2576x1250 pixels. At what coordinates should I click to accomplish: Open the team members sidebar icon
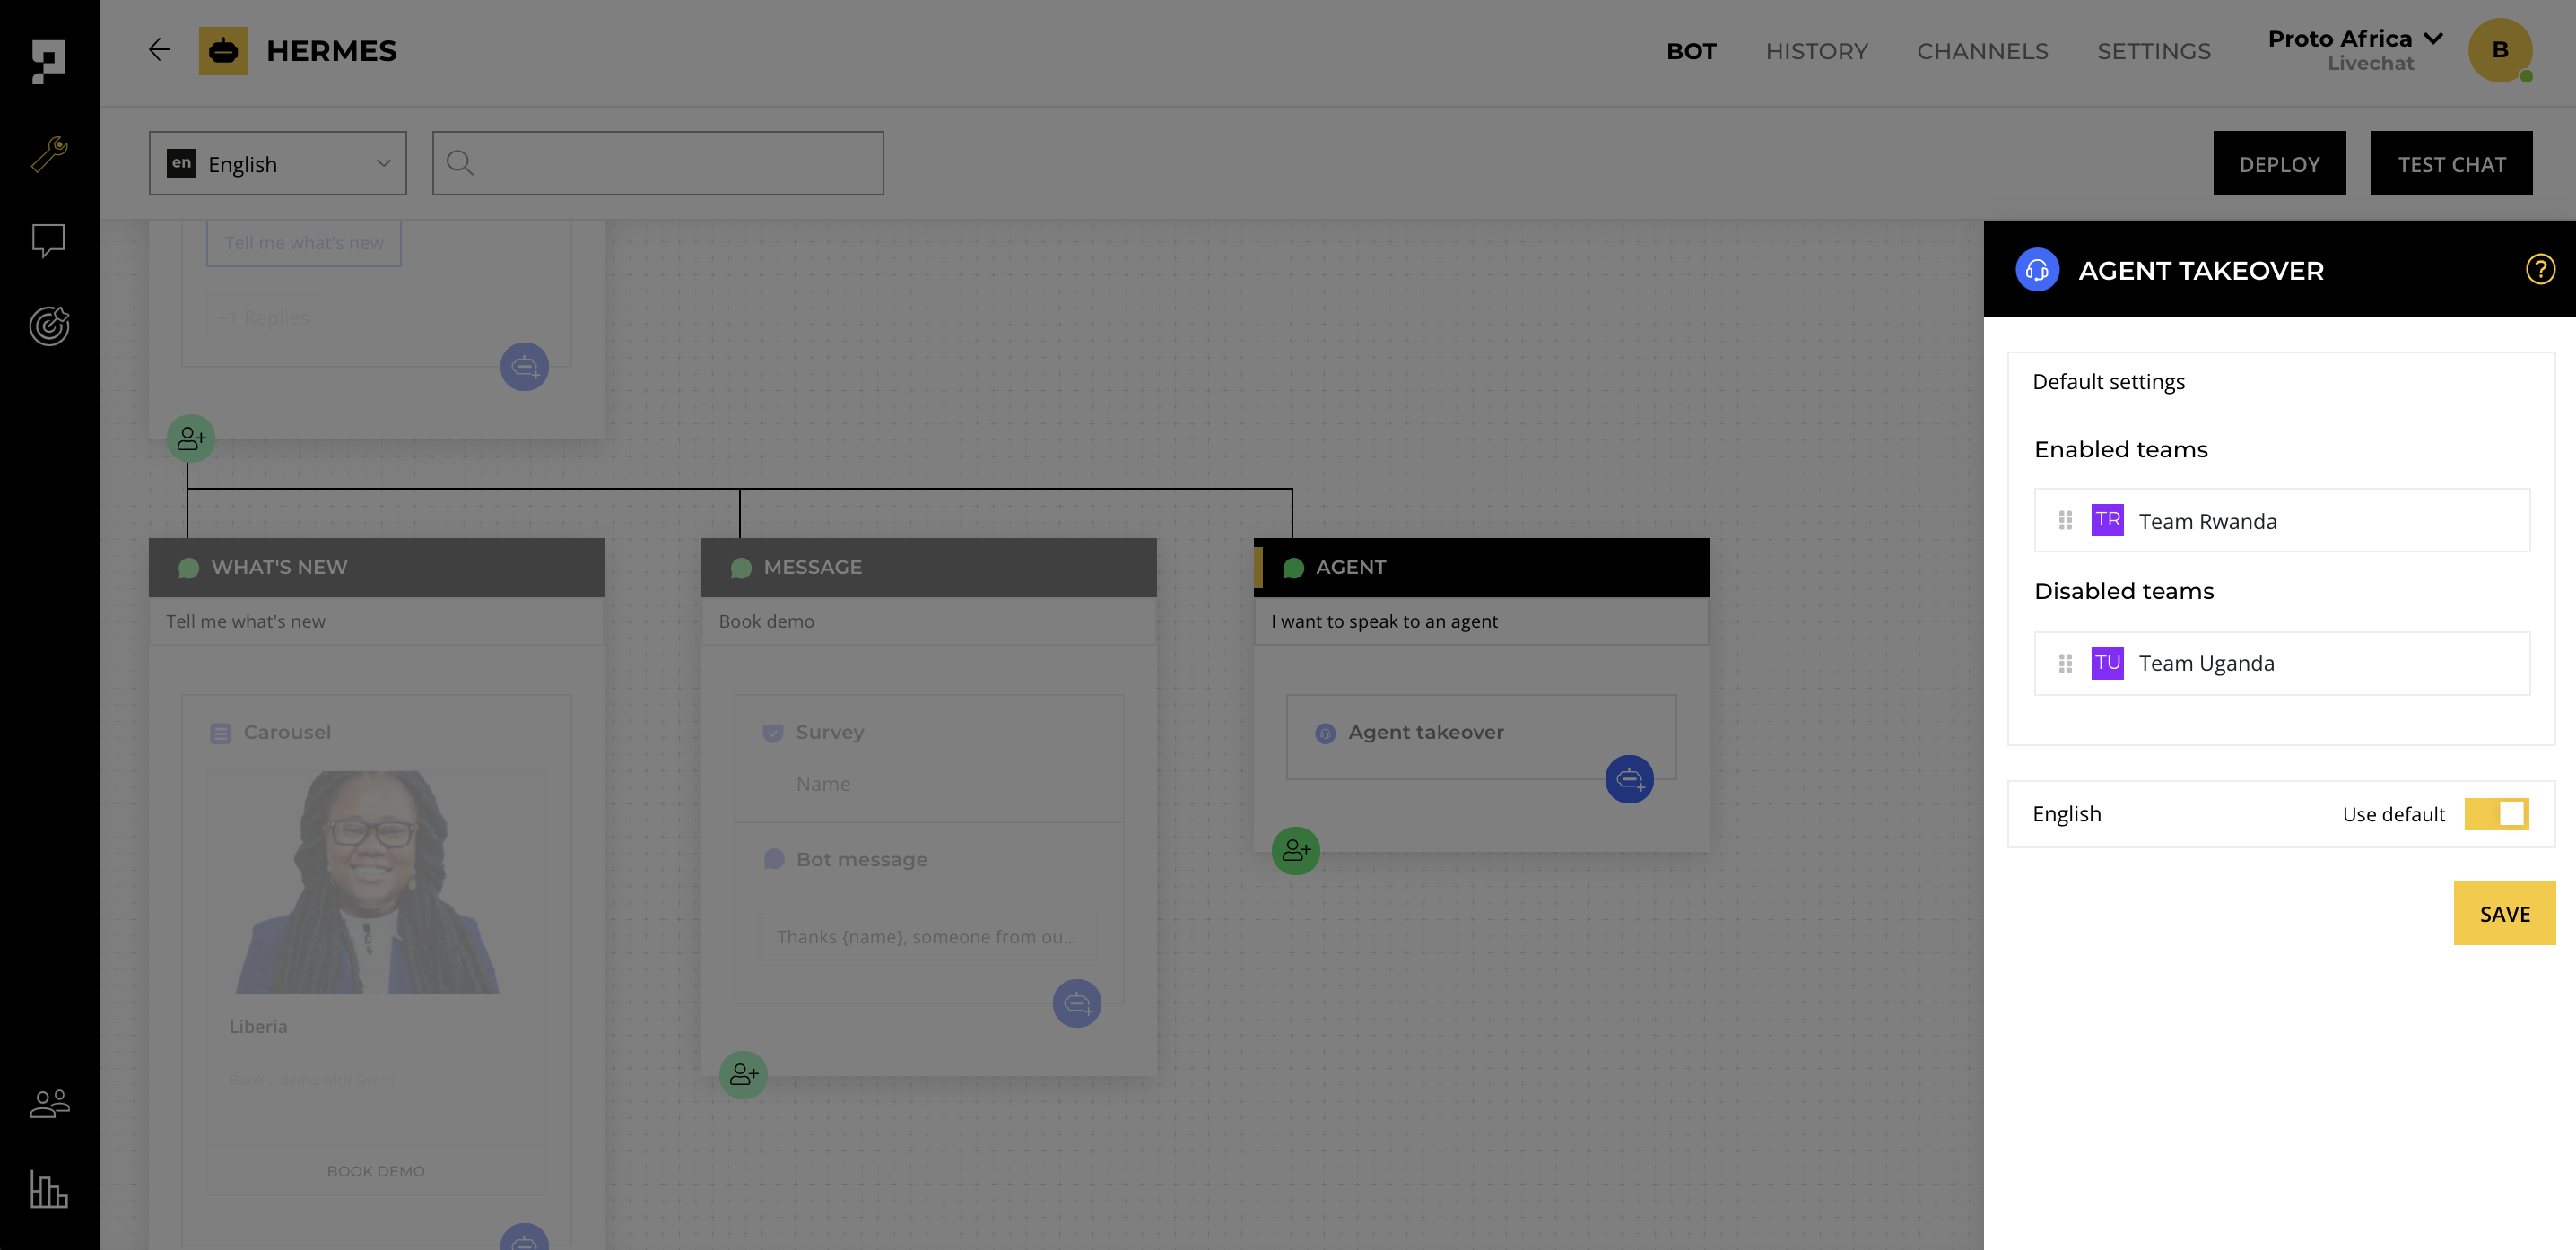[x=49, y=1103]
